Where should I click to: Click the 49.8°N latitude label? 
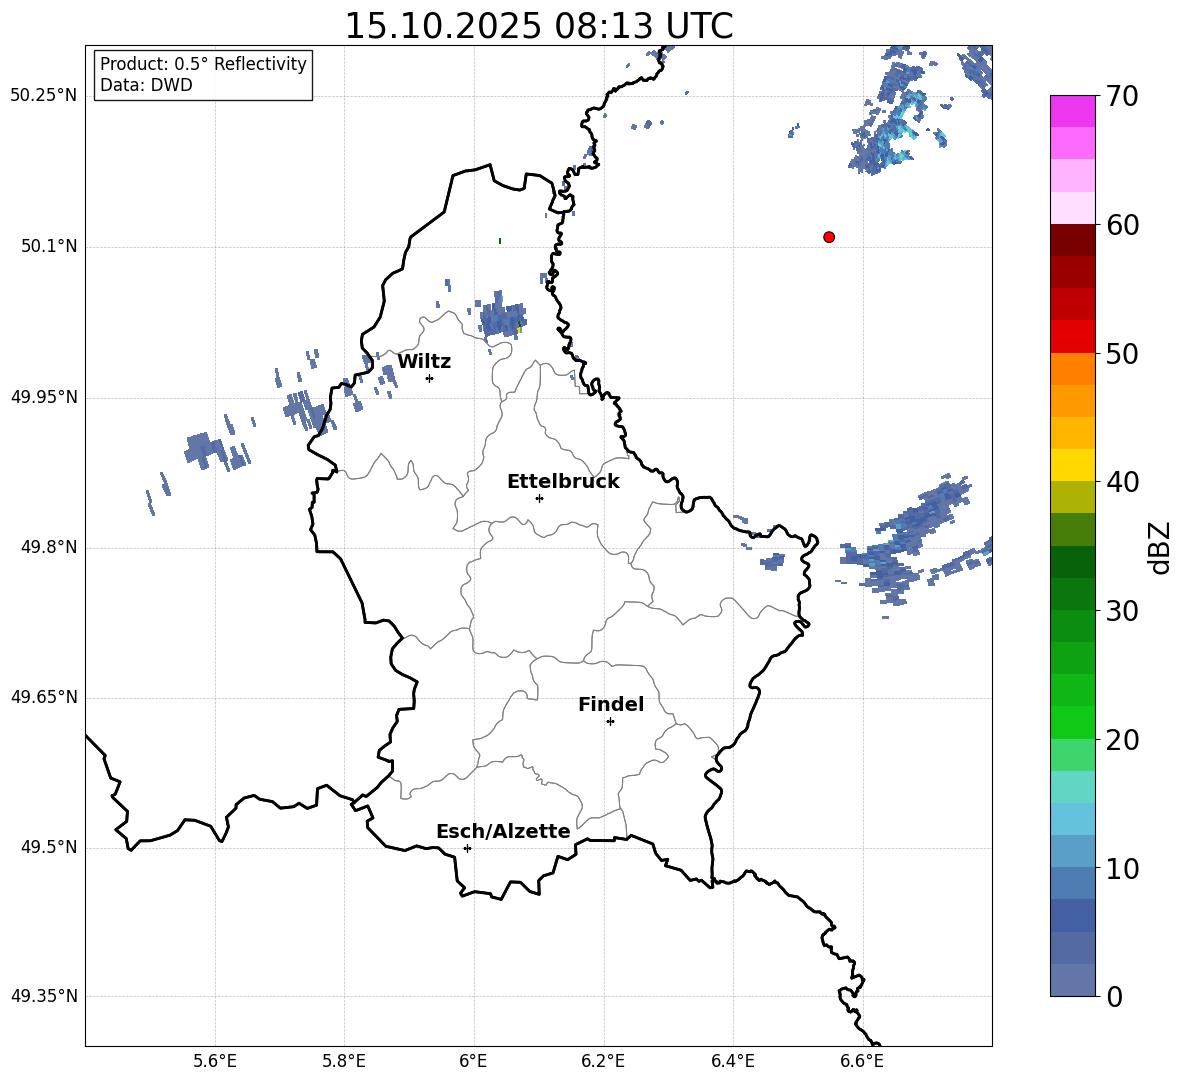pyautogui.click(x=49, y=547)
